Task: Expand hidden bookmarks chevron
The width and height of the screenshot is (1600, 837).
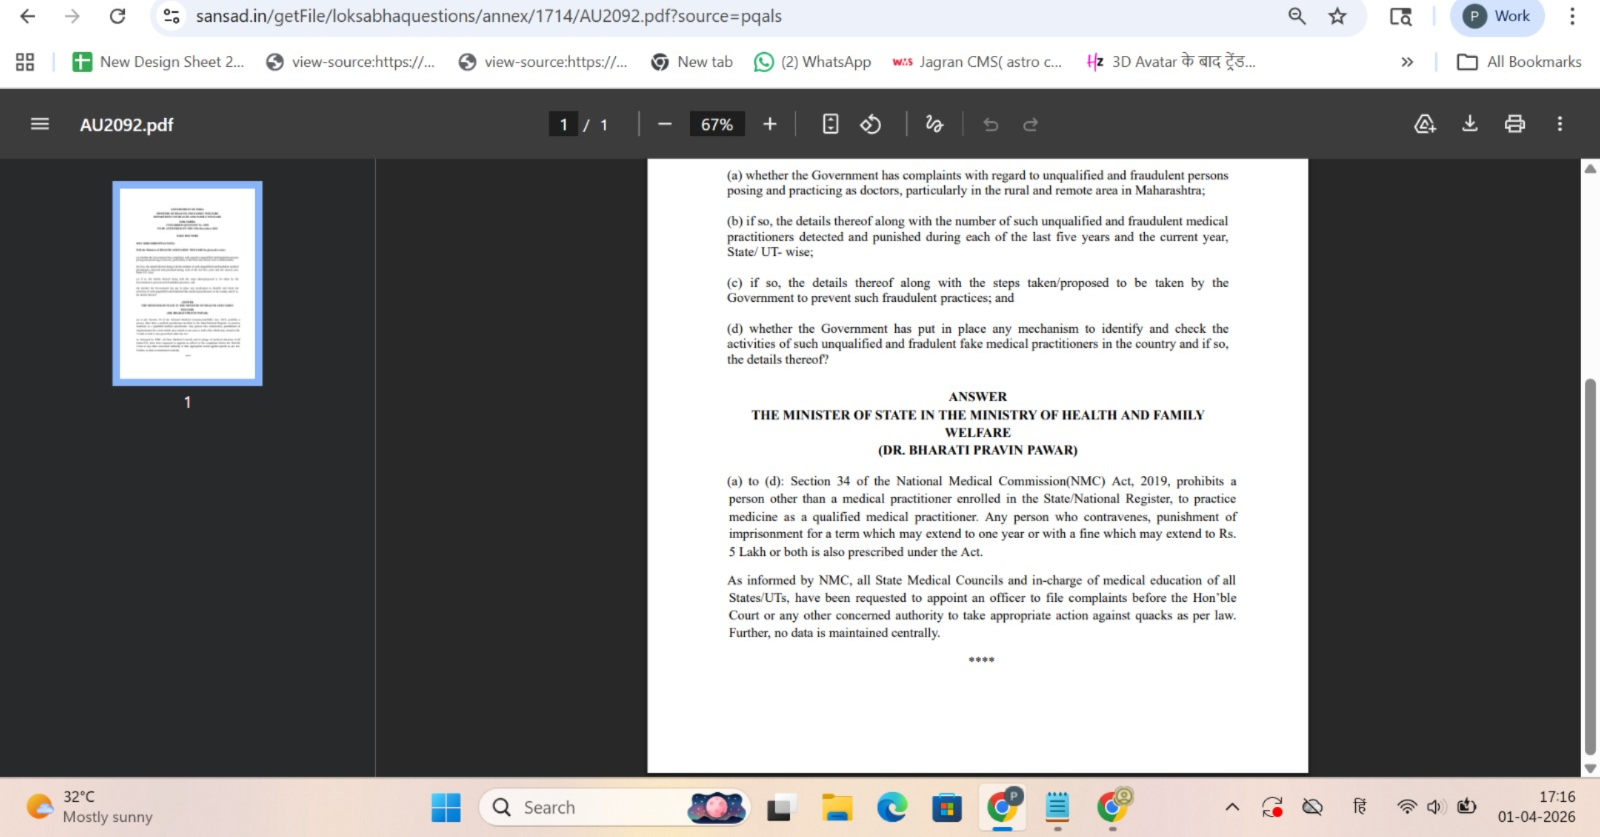Action: tap(1407, 62)
